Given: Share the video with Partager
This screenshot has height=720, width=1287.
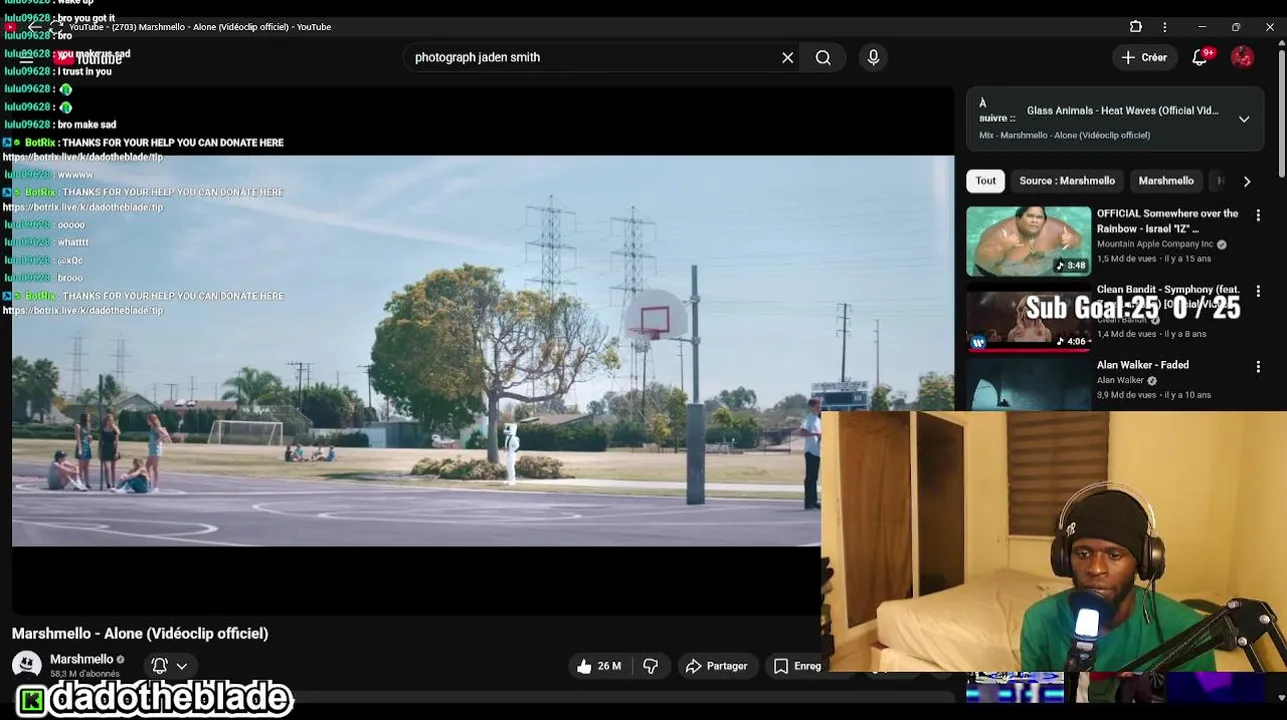Looking at the screenshot, I should tap(716, 666).
